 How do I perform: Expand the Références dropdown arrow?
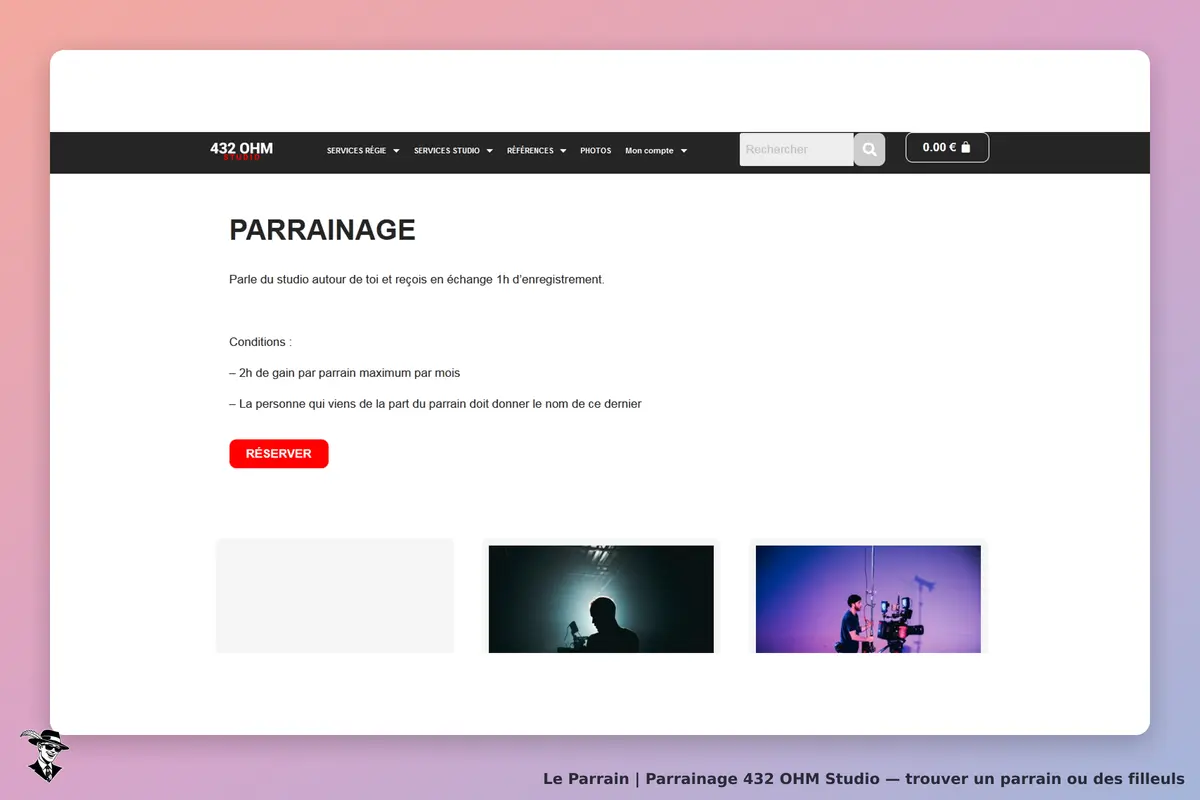tap(563, 151)
